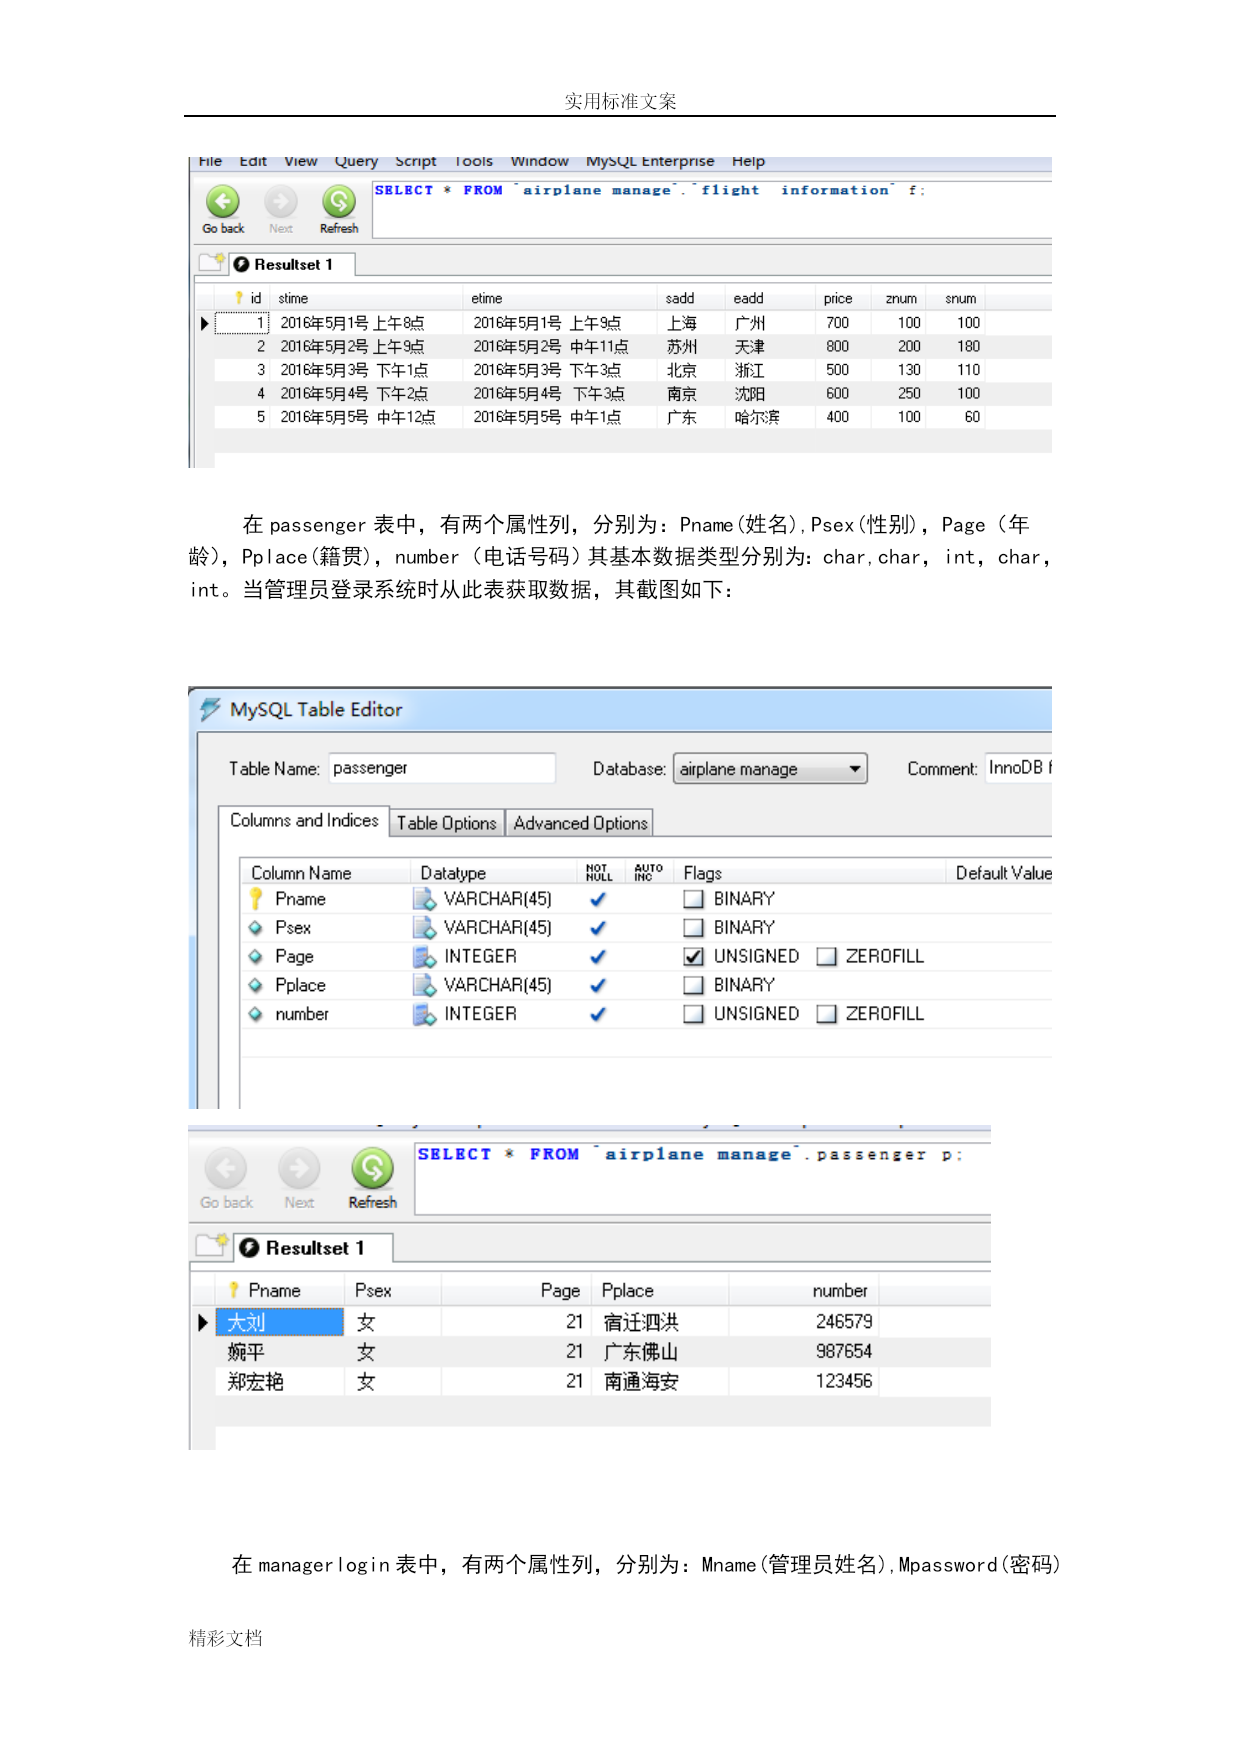1241x1754 pixels.
Task: Click the new resultset icon beside passenger Resultset 1
Action: pyautogui.click(x=212, y=1245)
